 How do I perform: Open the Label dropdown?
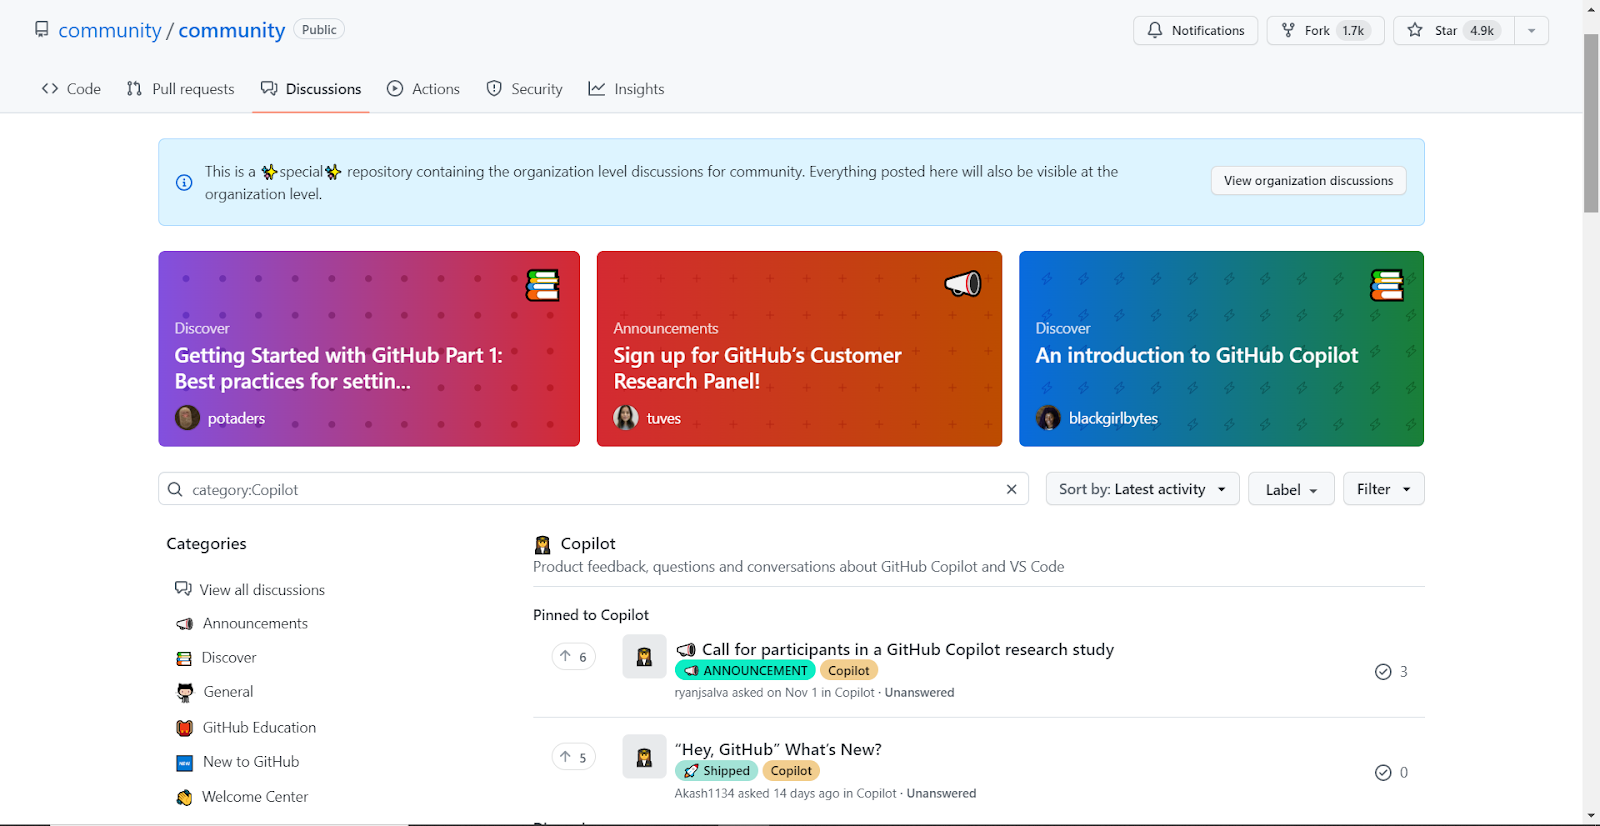pyautogui.click(x=1291, y=489)
